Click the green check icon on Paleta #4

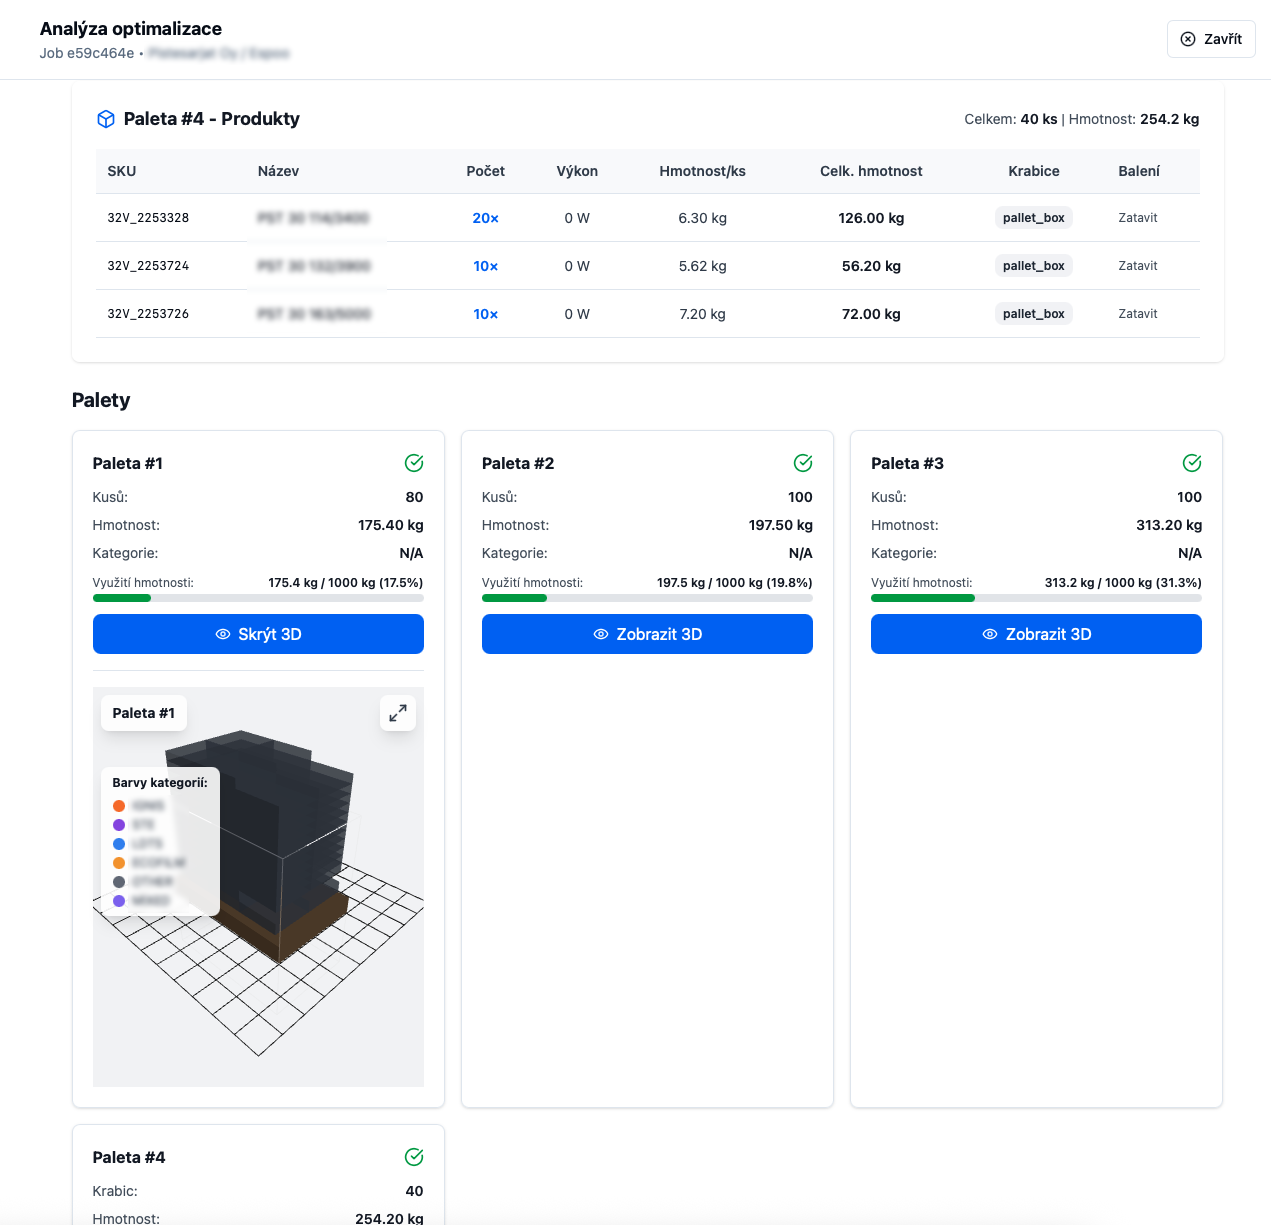coord(414,1157)
